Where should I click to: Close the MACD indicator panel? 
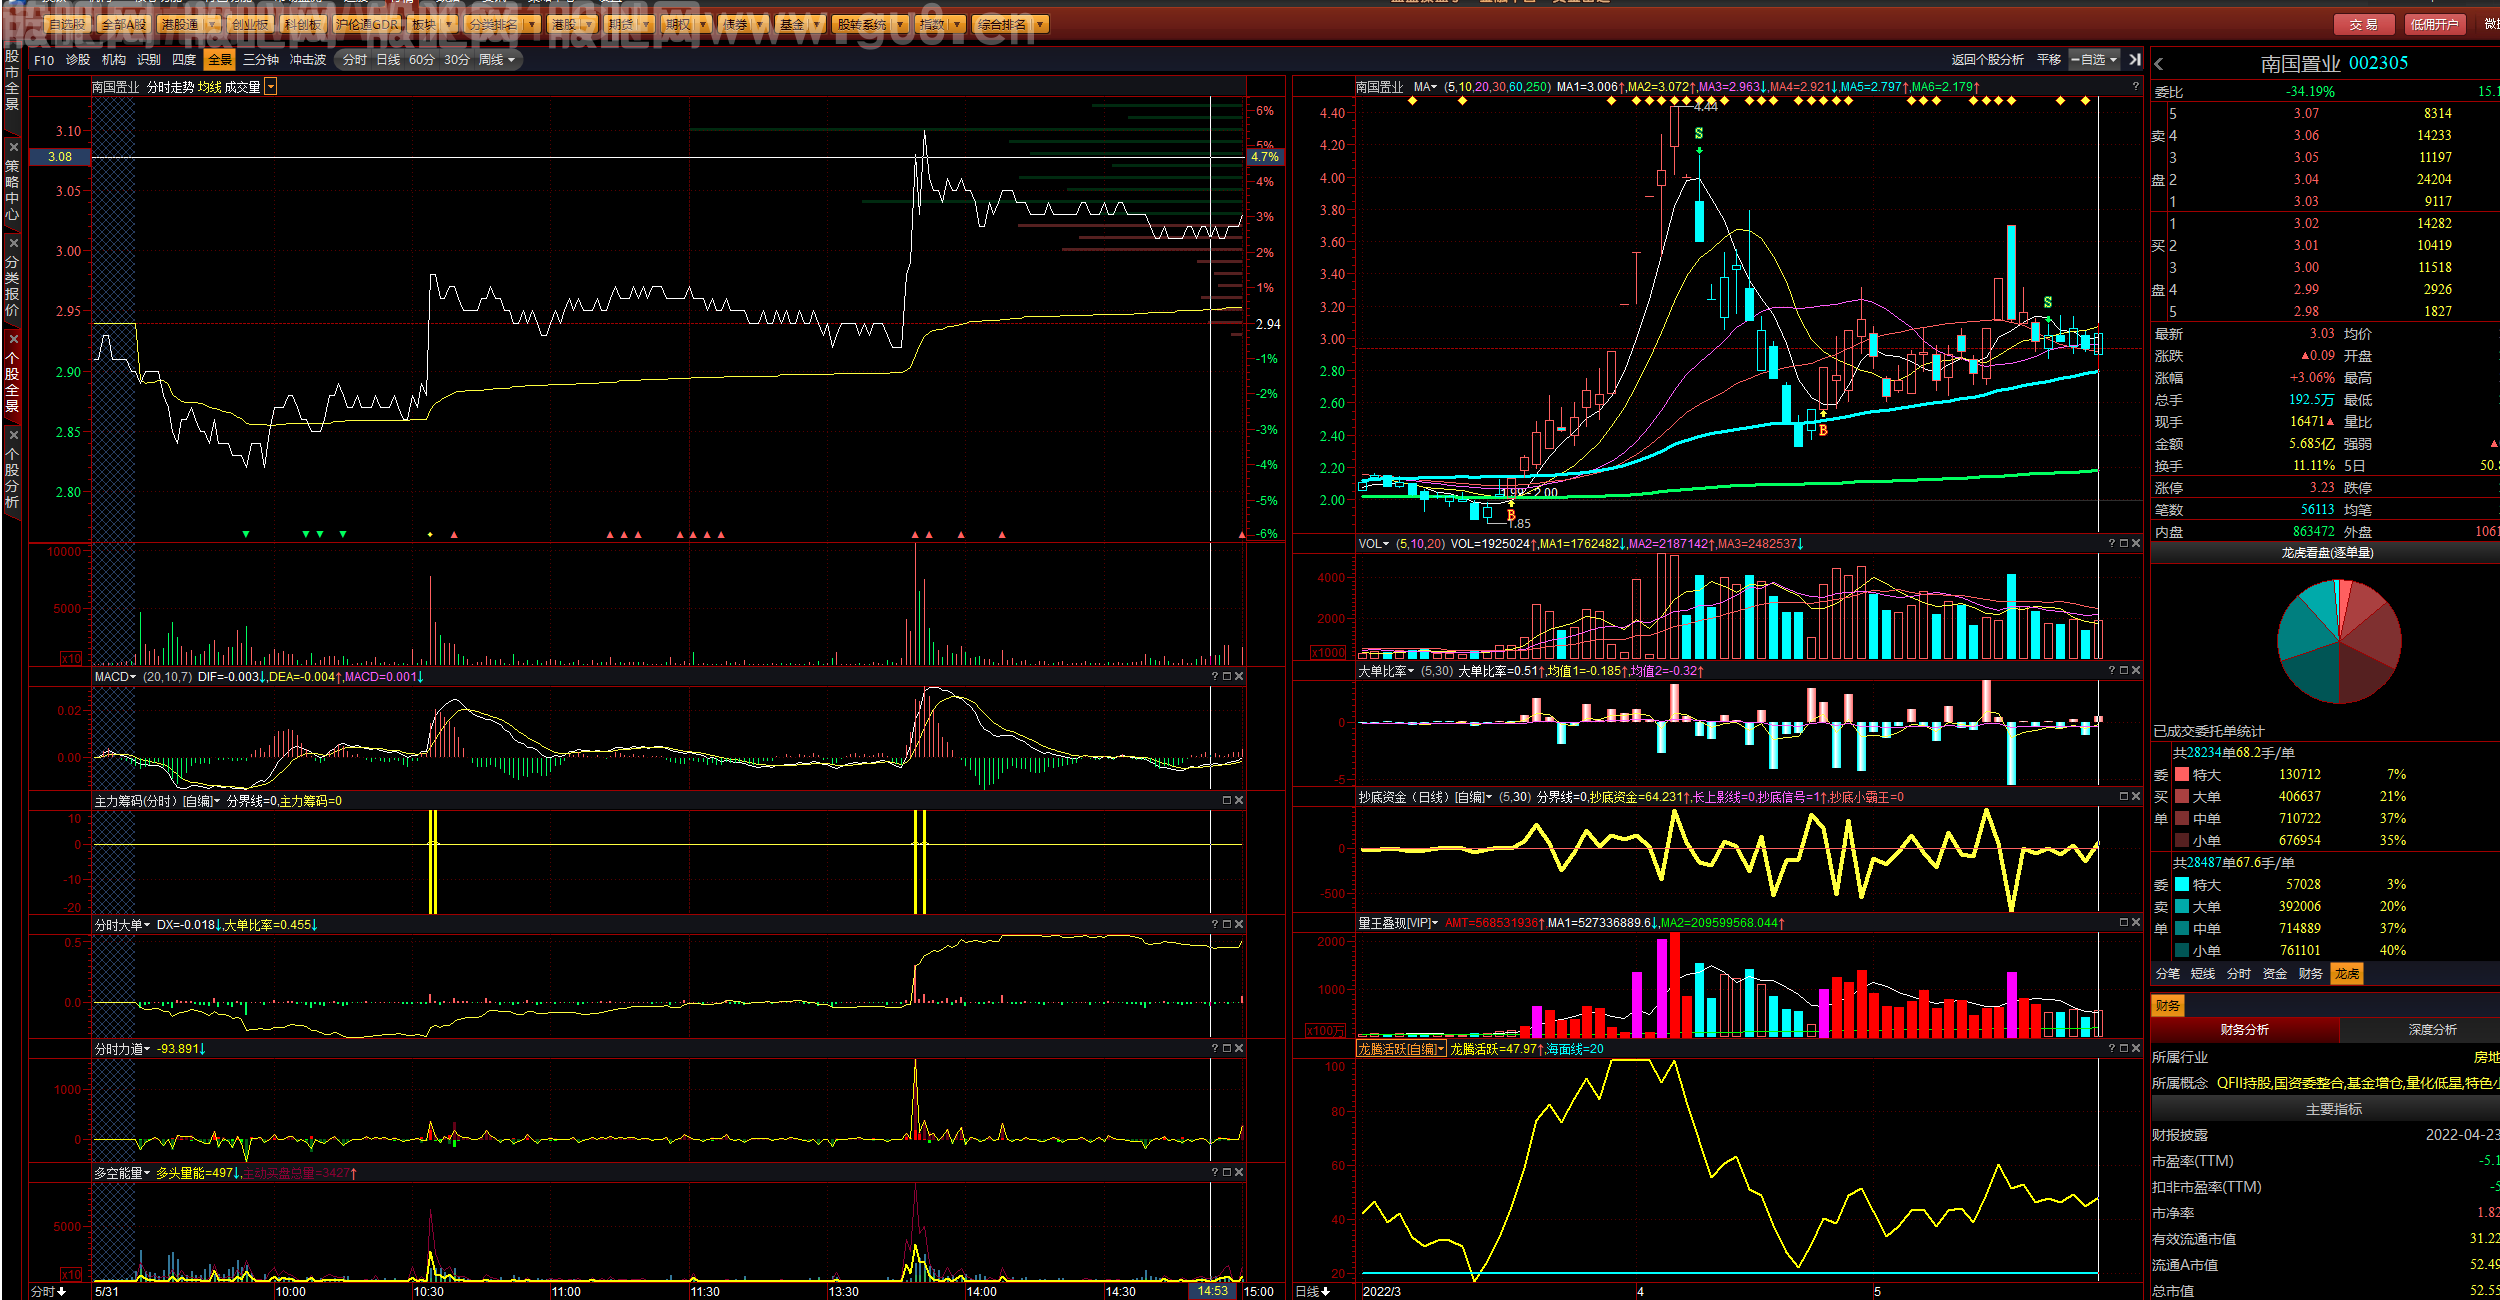(1239, 677)
